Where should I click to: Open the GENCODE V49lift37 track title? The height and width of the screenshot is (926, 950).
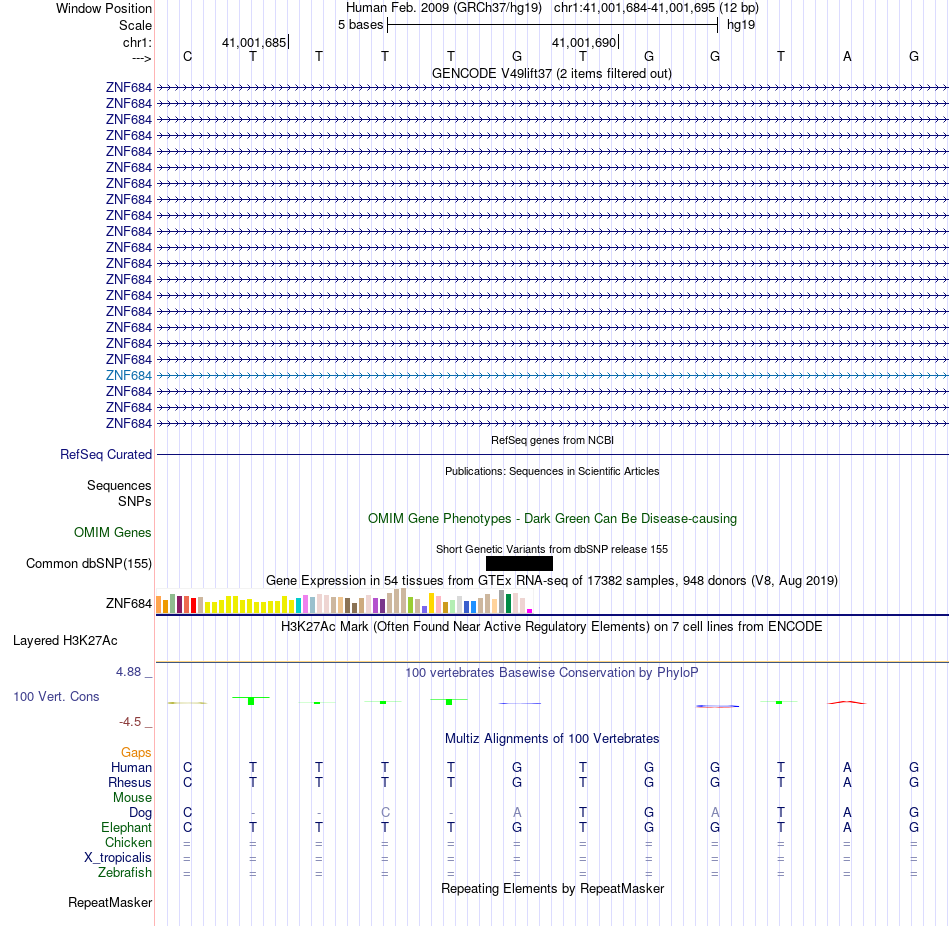tap(552, 73)
